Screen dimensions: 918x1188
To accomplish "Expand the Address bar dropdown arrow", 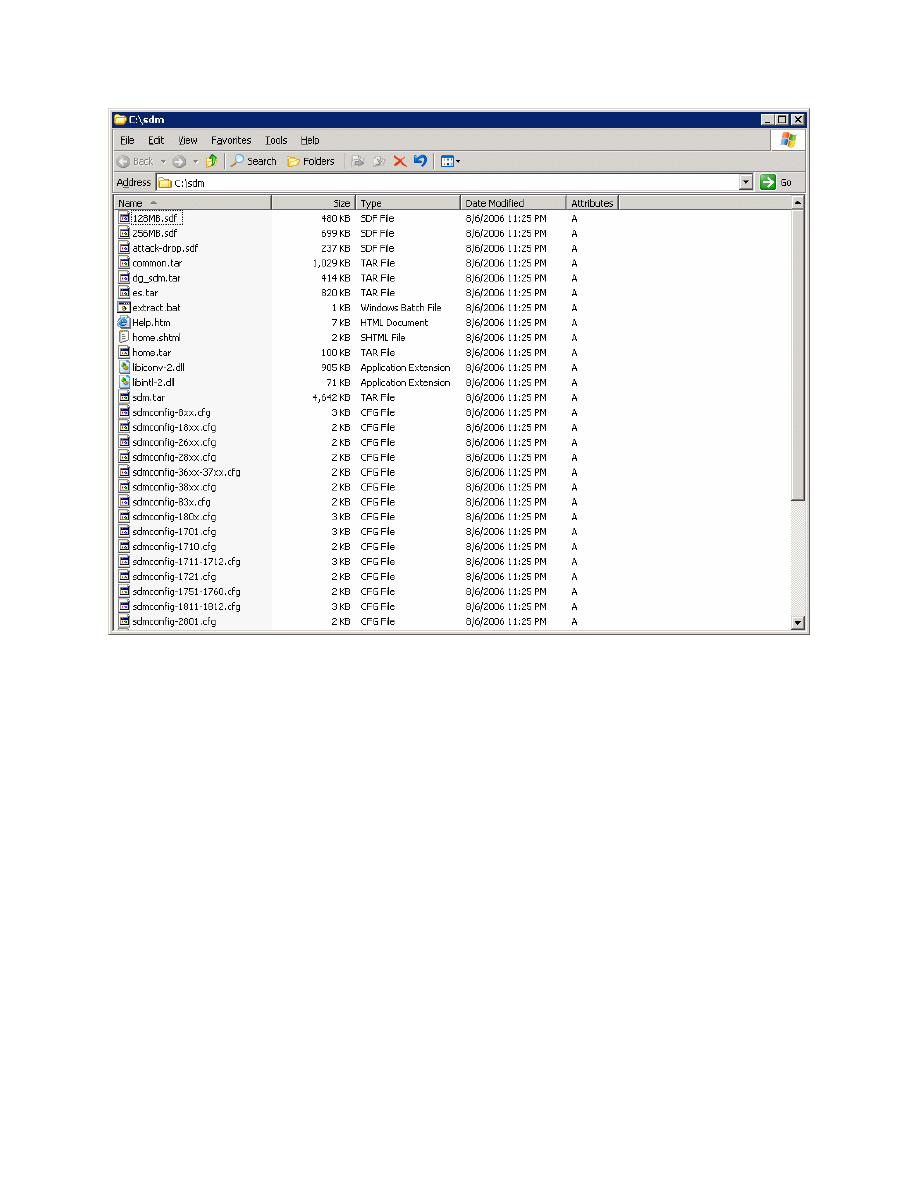I will tap(746, 182).
